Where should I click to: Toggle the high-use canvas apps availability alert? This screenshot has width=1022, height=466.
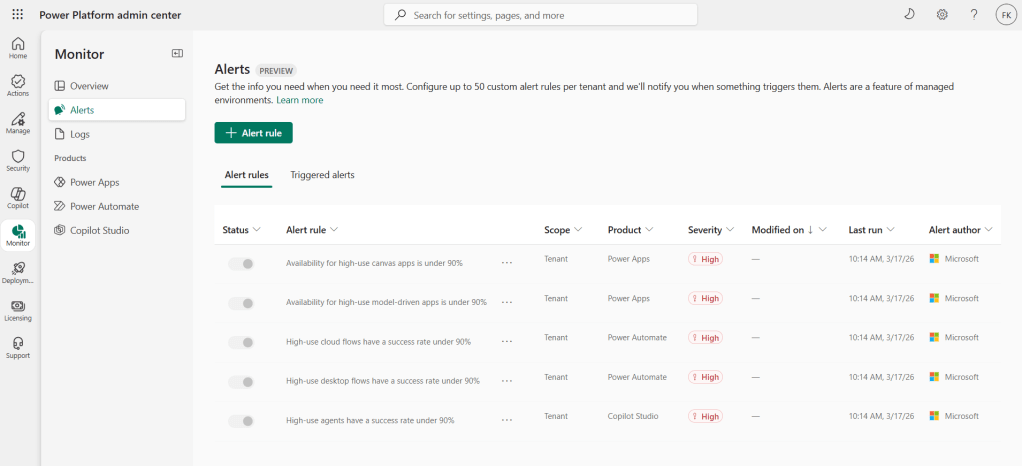click(240, 263)
